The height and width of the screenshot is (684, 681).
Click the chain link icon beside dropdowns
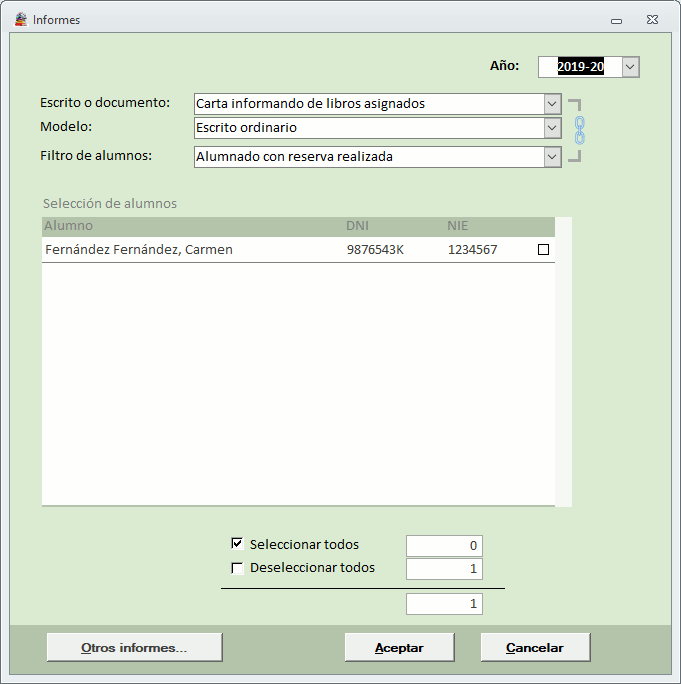coord(579,128)
